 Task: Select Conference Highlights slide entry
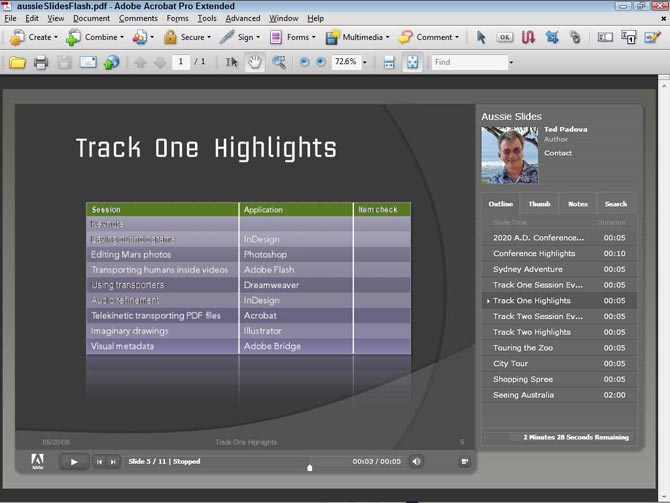pos(559,253)
